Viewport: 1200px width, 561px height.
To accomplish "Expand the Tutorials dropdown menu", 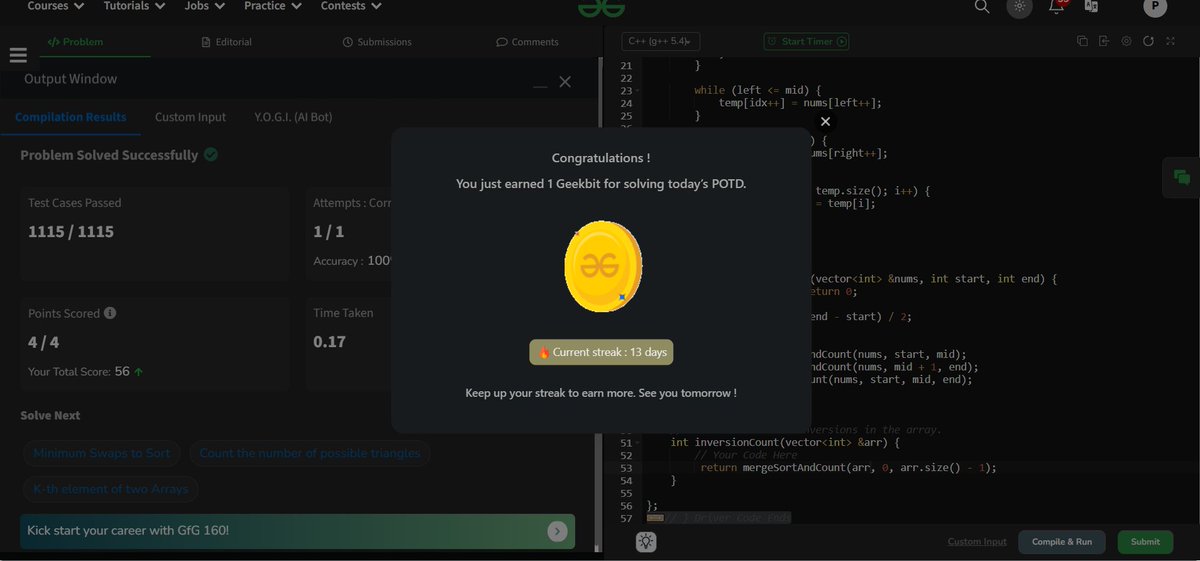I will point(136,6).
